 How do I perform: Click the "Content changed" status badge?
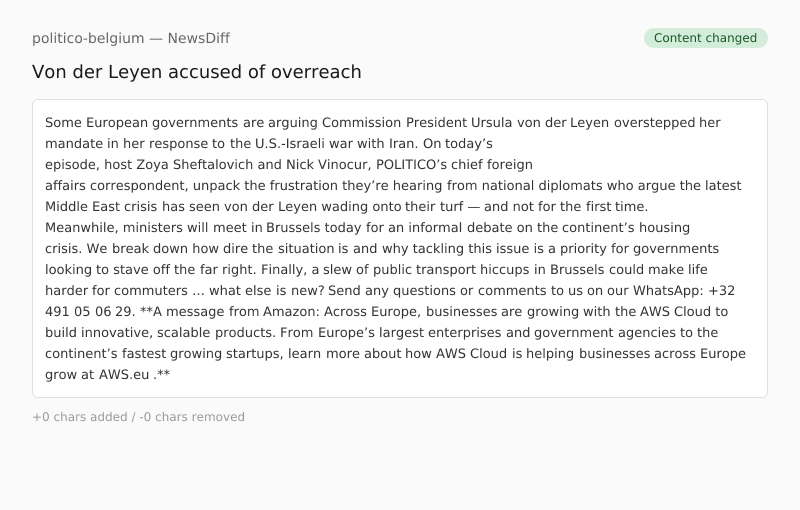coord(705,38)
